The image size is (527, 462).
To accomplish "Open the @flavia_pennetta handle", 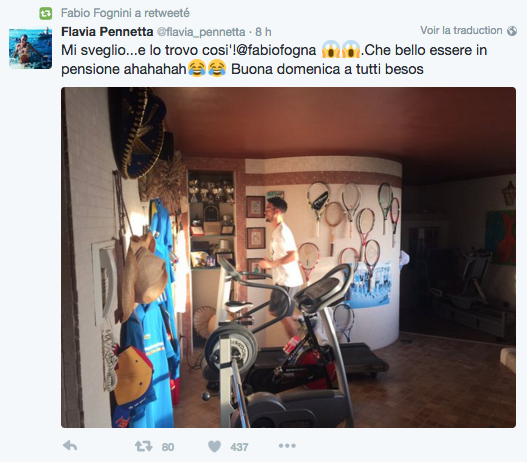I will [x=201, y=32].
